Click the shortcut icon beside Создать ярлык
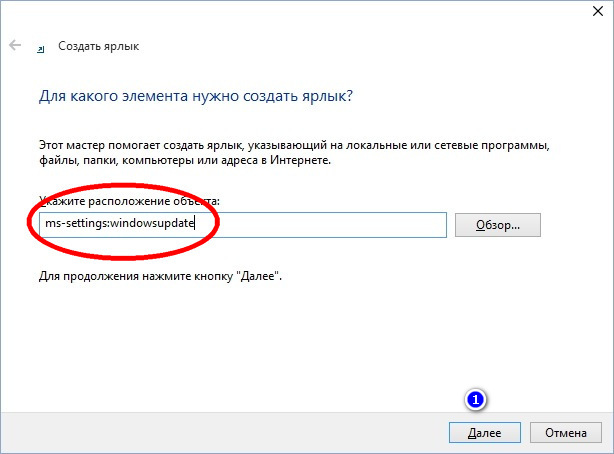The height and width of the screenshot is (454, 614). pyautogui.click(x=41, y=49)
